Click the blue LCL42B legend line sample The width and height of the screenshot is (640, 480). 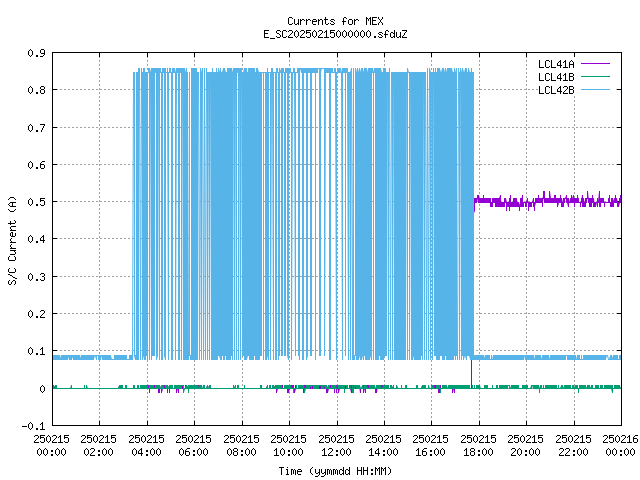(595, 89)
